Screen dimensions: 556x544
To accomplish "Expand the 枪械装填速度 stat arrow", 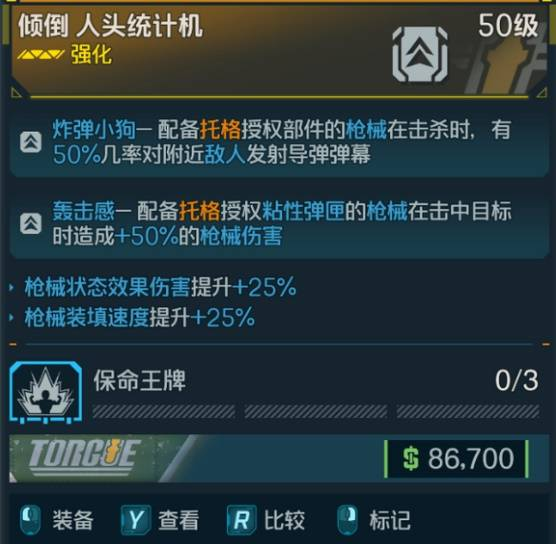I will pos(12,317).
